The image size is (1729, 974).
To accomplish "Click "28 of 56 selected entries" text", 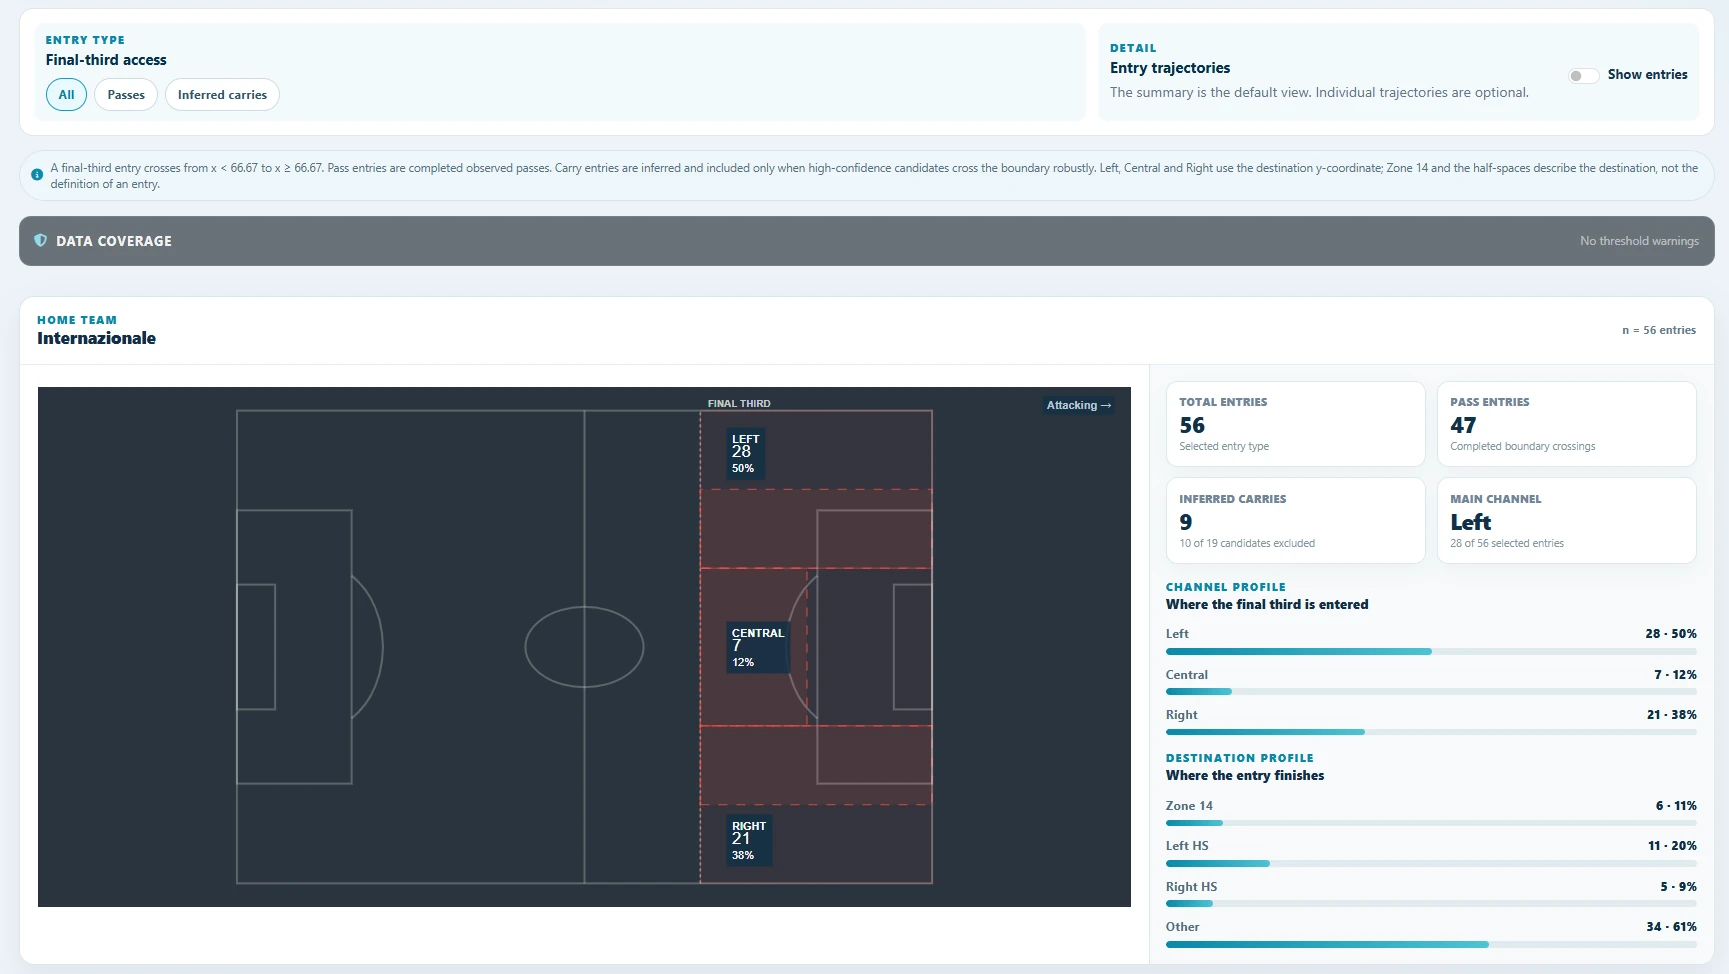I will (x=1507, y=544).
